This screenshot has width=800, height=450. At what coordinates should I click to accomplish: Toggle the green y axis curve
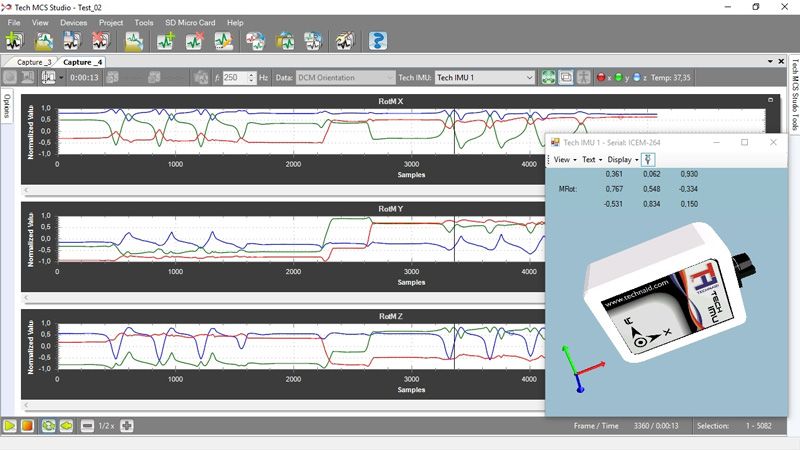click(x=620, y=77)
